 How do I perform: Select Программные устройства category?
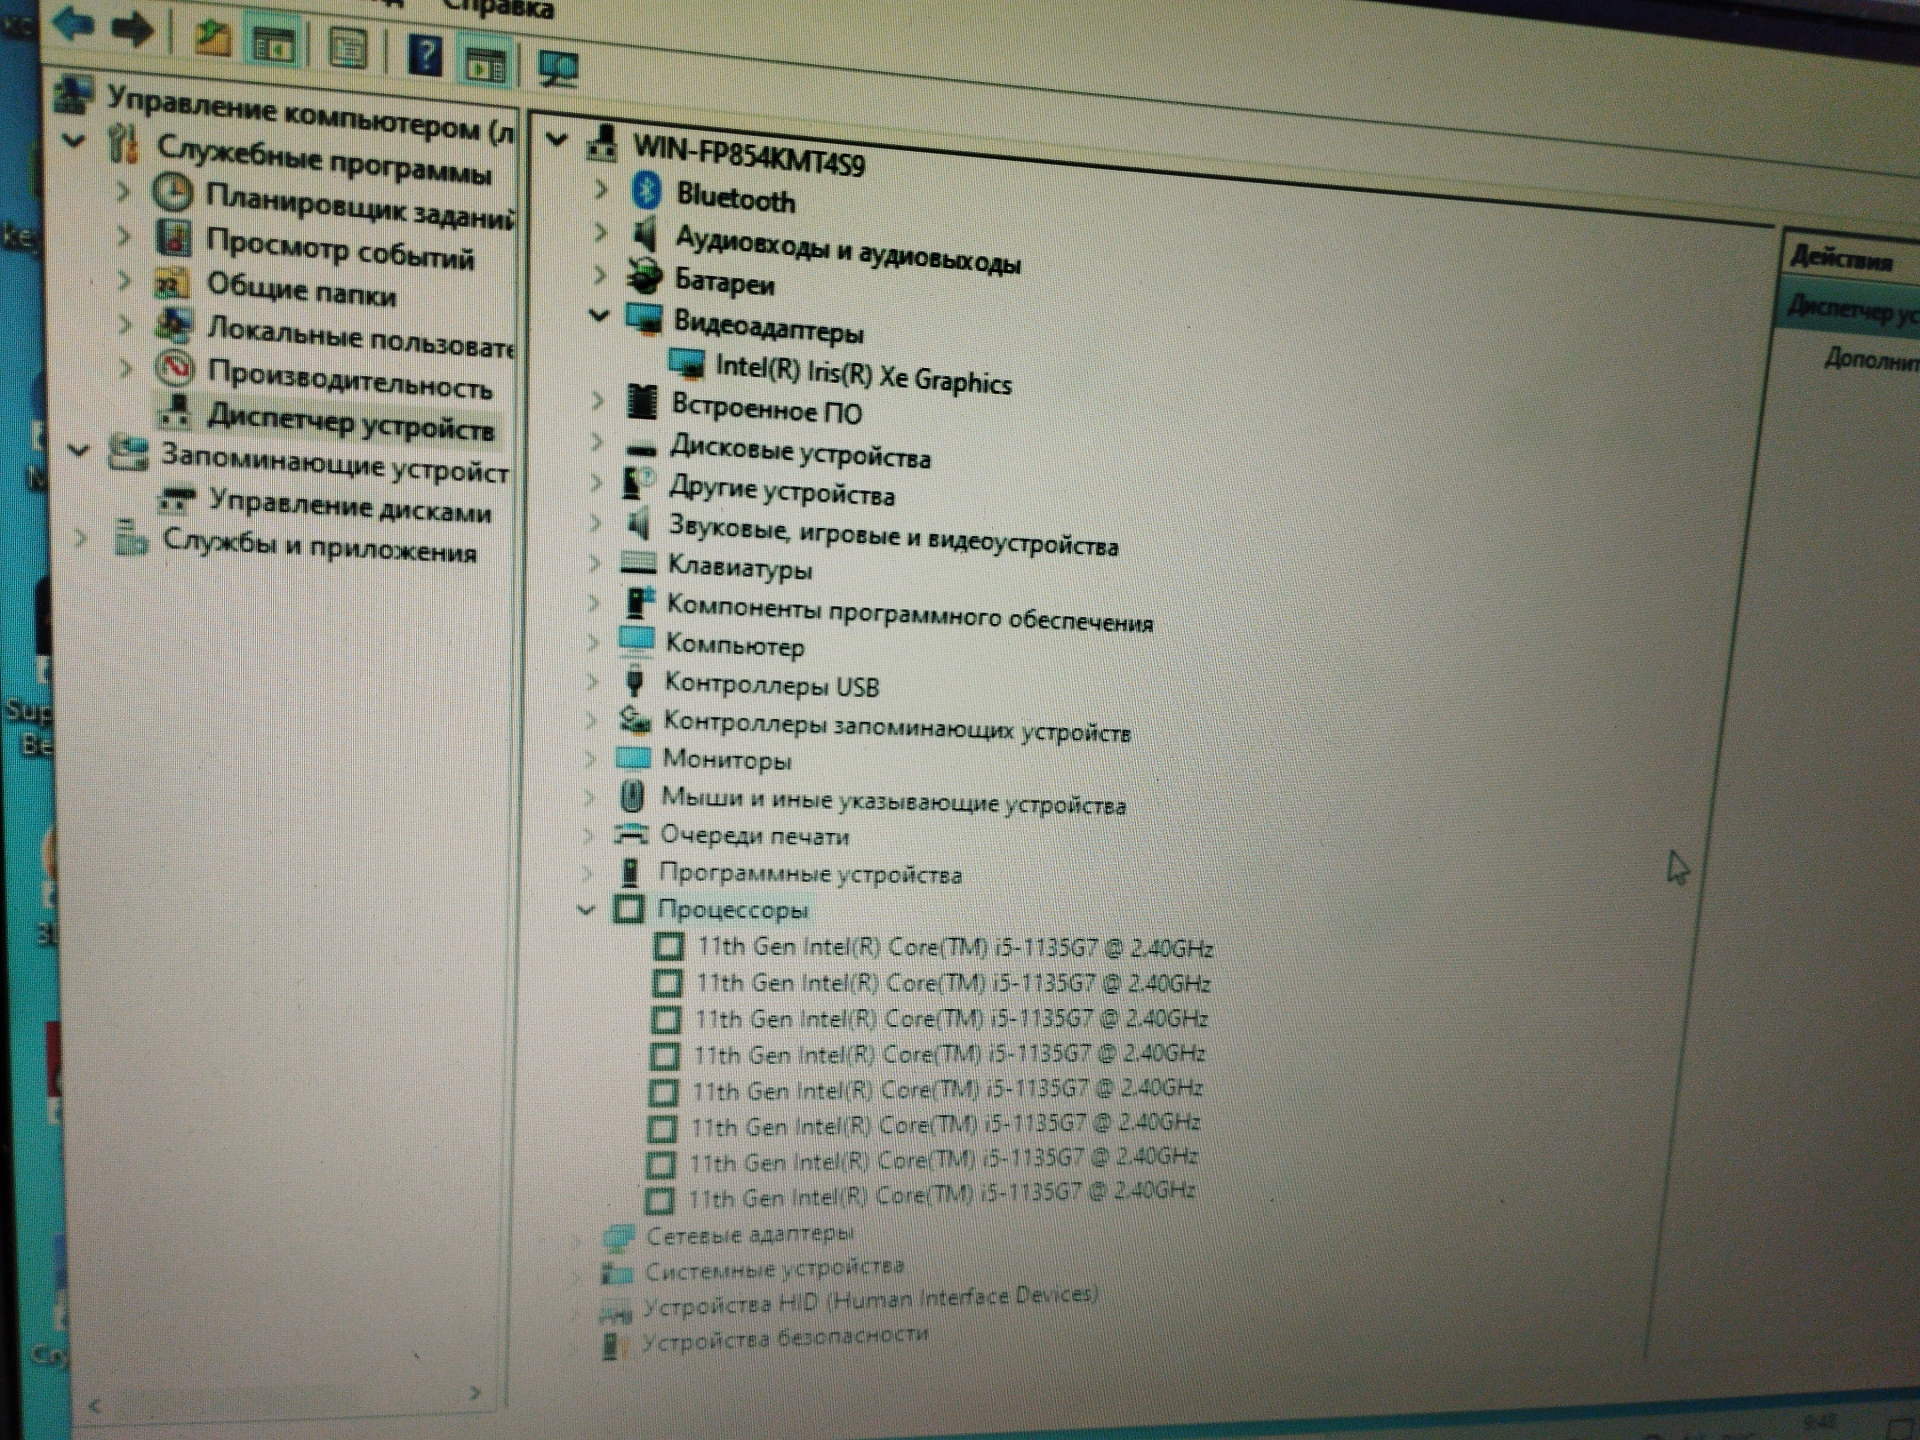point(810,874)
